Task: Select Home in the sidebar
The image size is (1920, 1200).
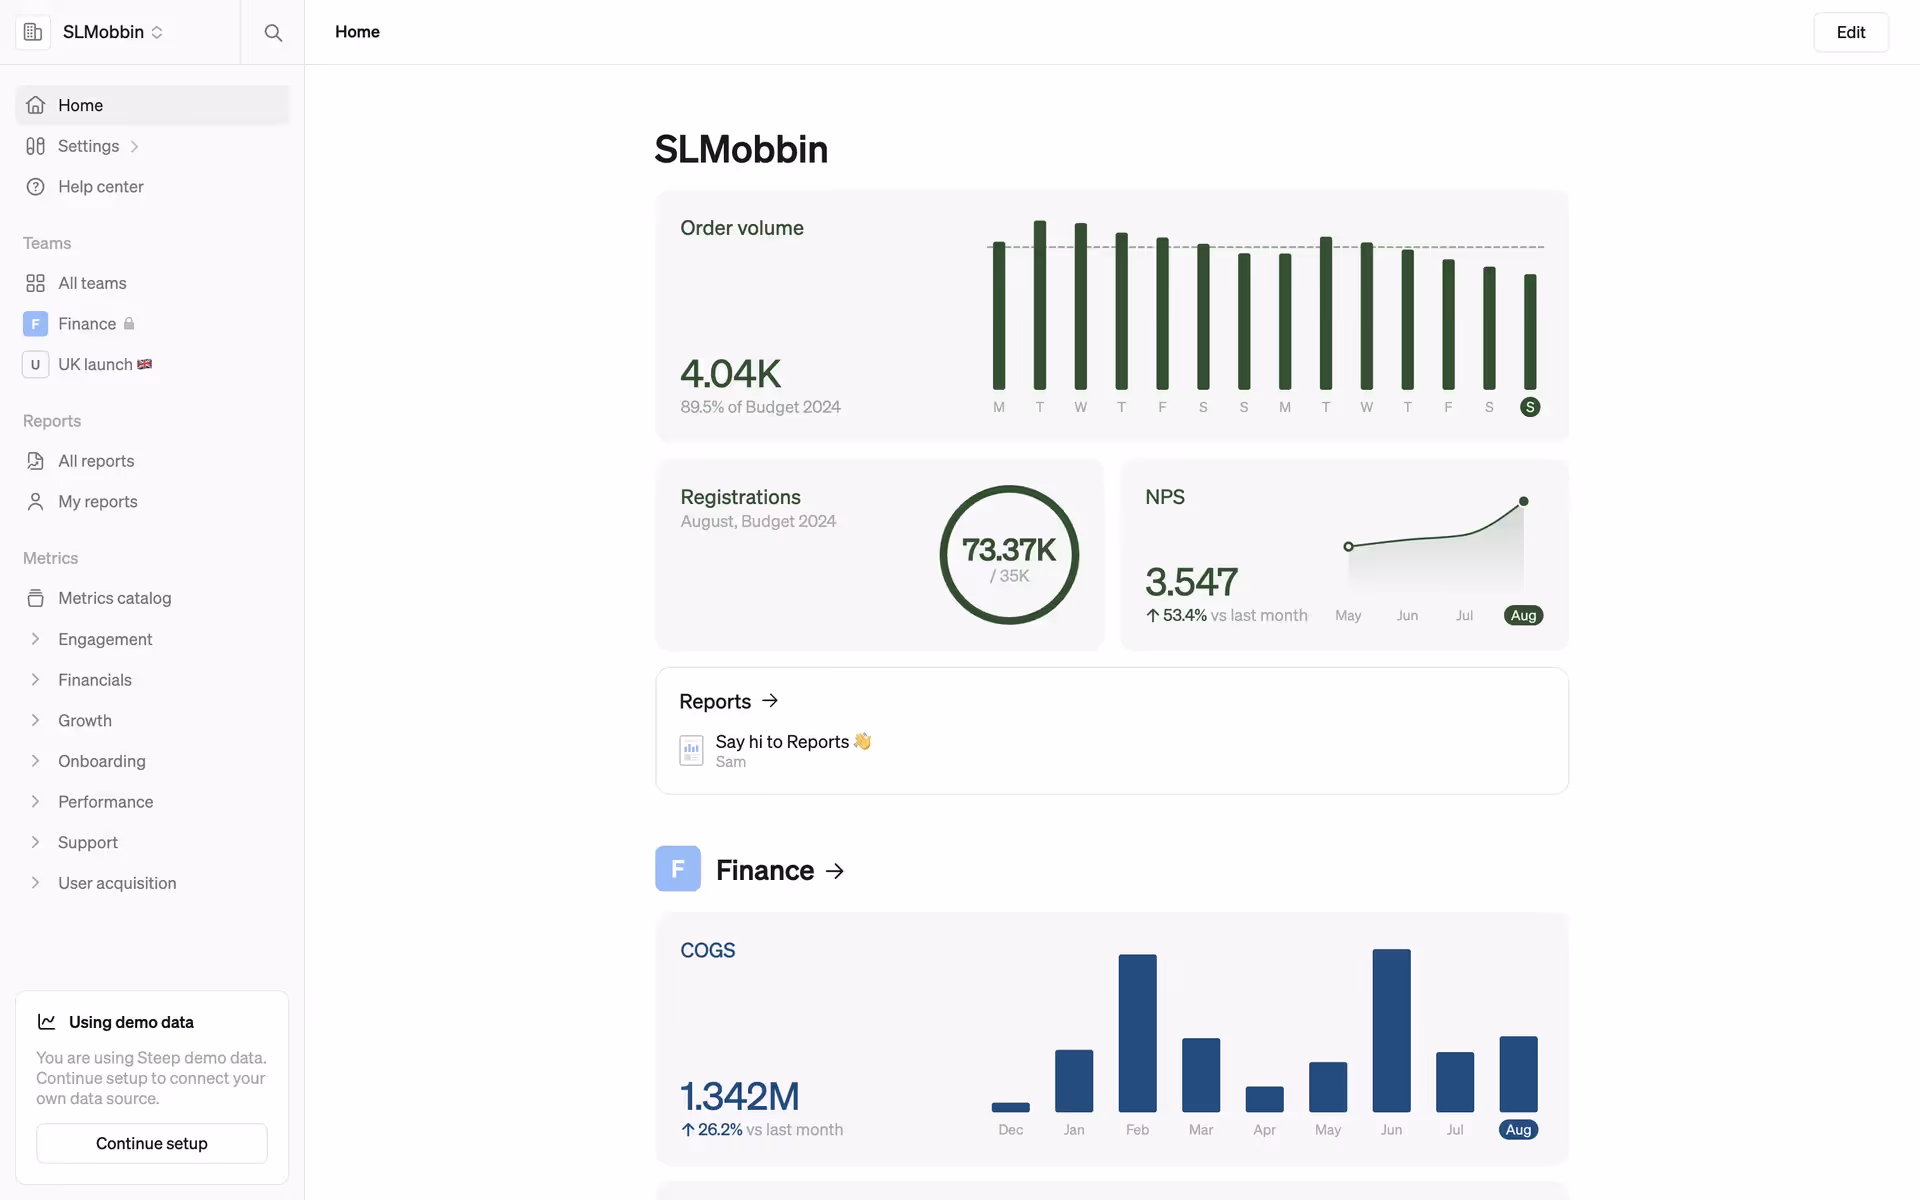Action: point(80,105)
